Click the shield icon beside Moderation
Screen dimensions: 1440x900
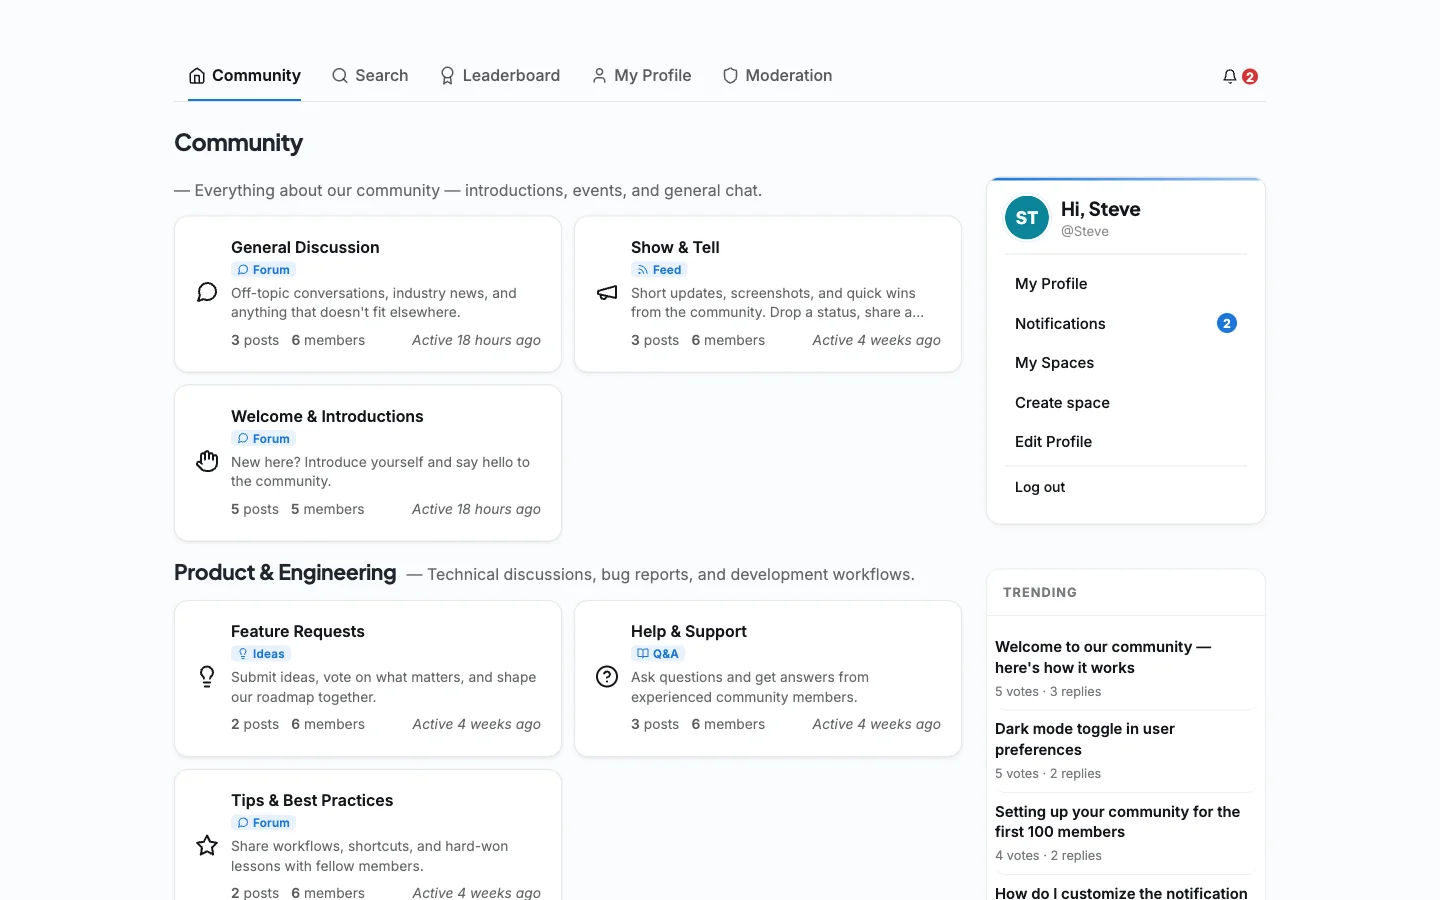730,76
